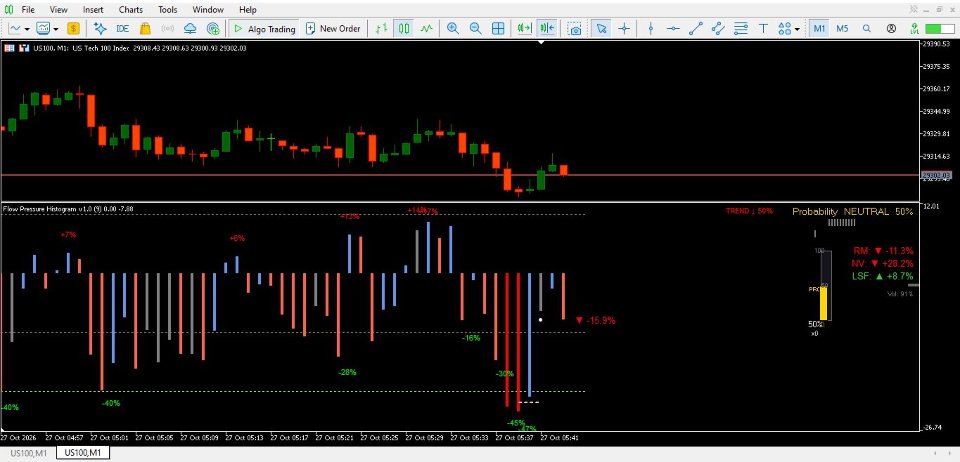Viewport: 960px width, 462px height.
Task: Expand the profiles dropdown arrow
Action: point(56,29)
